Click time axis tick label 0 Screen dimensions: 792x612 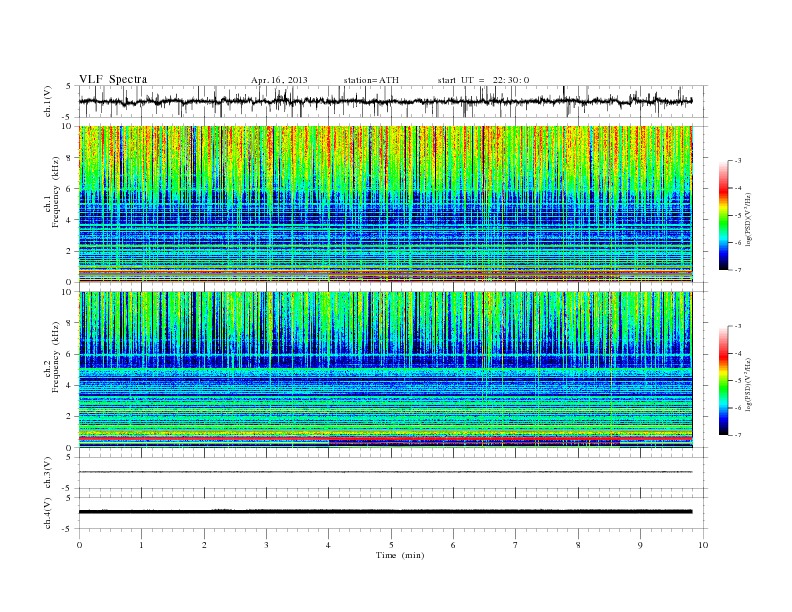click(79, 545)
